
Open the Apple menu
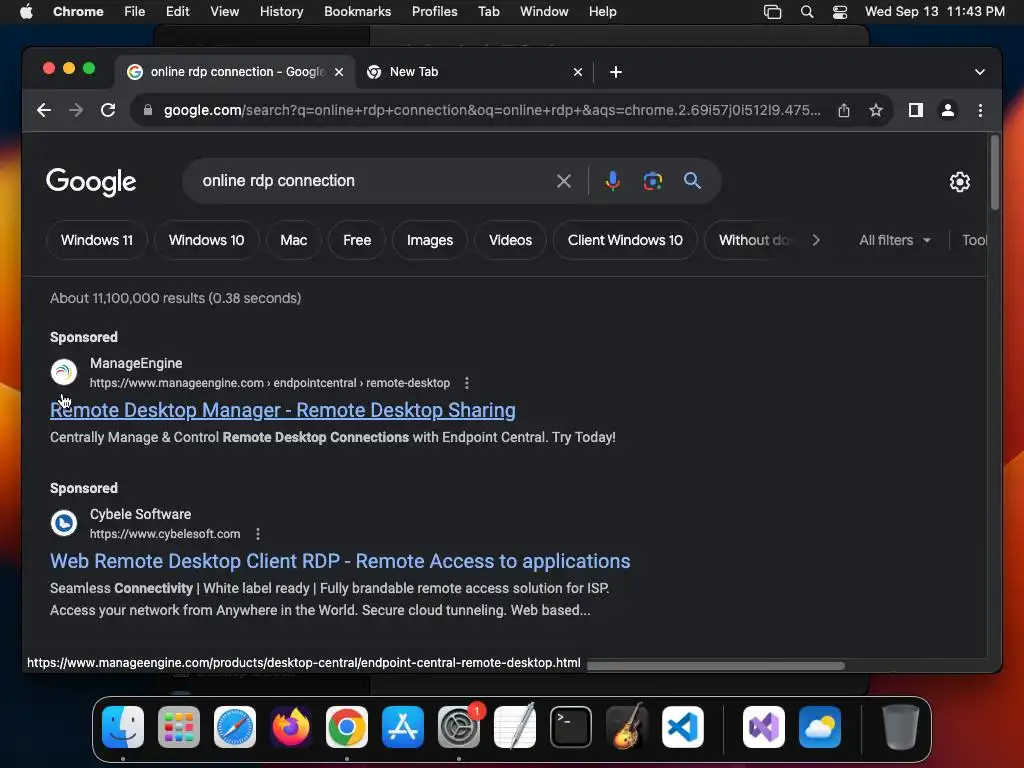(x=26, y=12)
